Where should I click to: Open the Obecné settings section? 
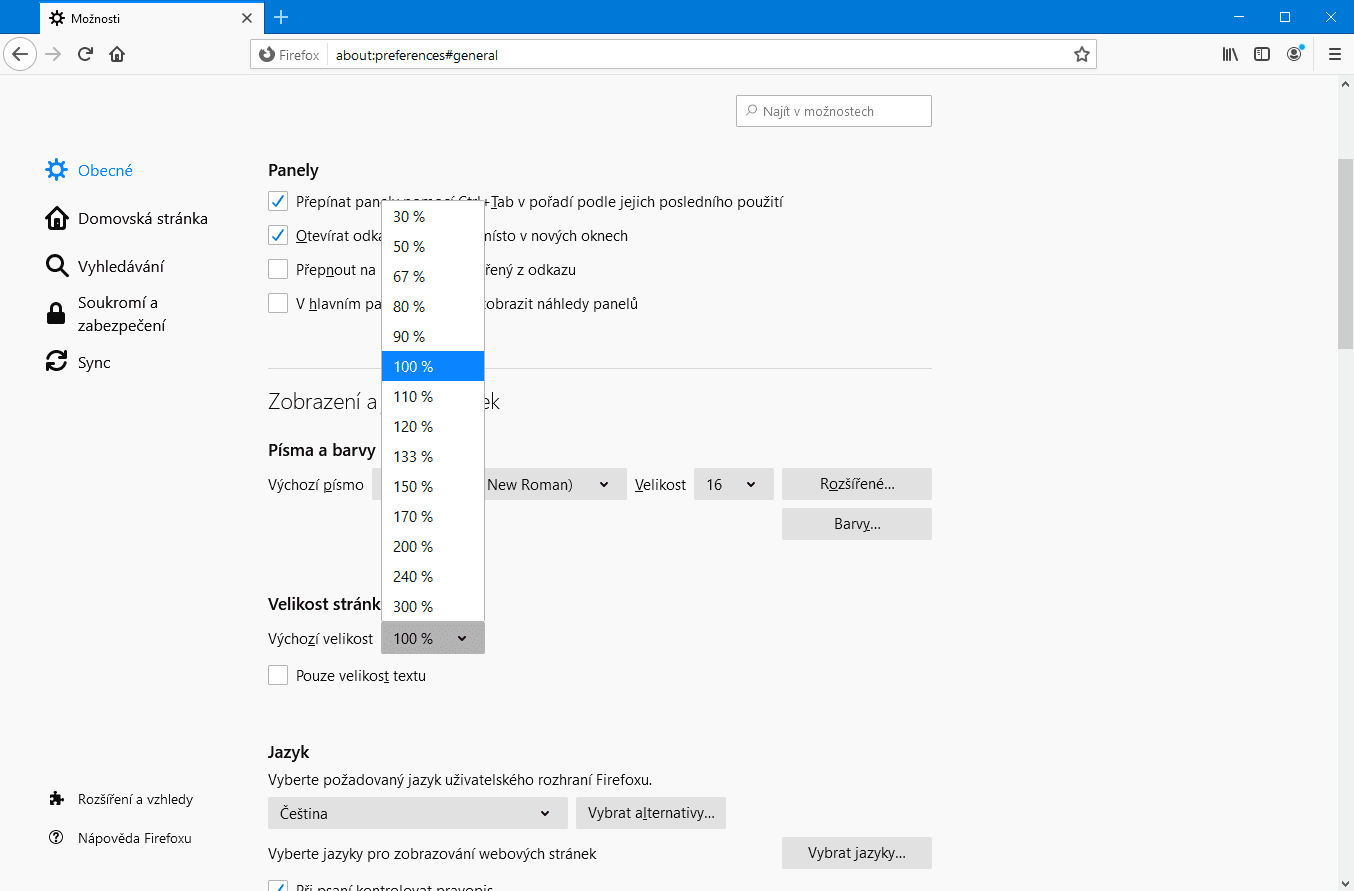[103, 170]
